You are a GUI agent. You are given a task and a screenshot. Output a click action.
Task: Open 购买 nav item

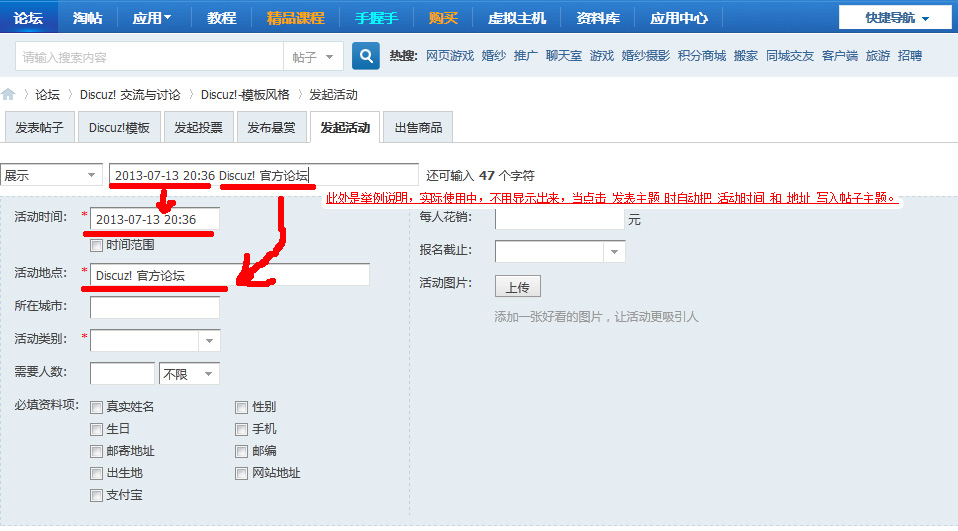pos(443,18)
